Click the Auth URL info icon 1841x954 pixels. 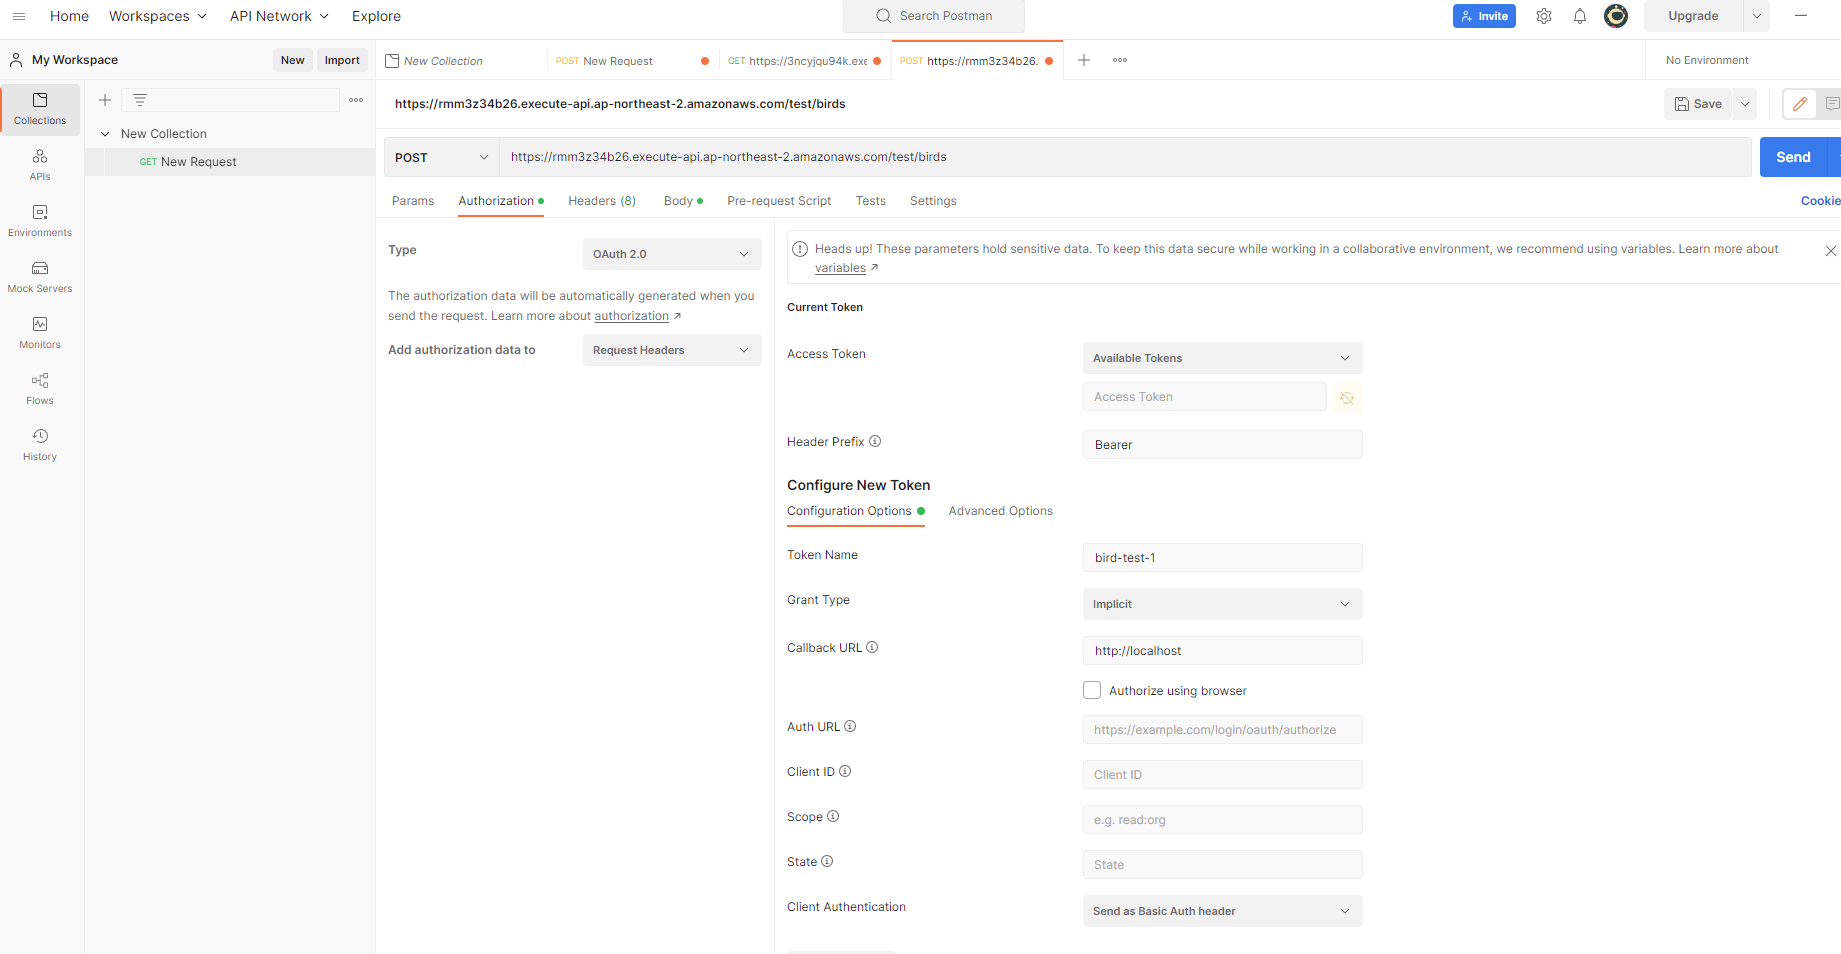click(x=850, y=726)
